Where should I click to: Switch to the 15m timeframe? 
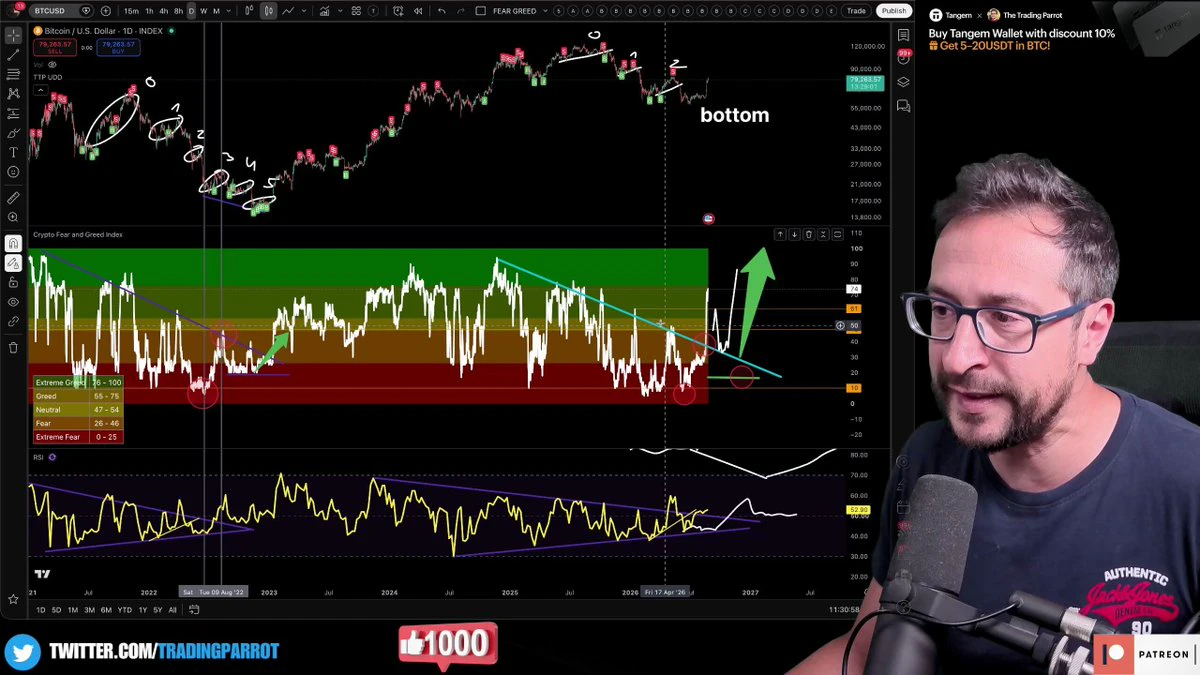(131, 11)
